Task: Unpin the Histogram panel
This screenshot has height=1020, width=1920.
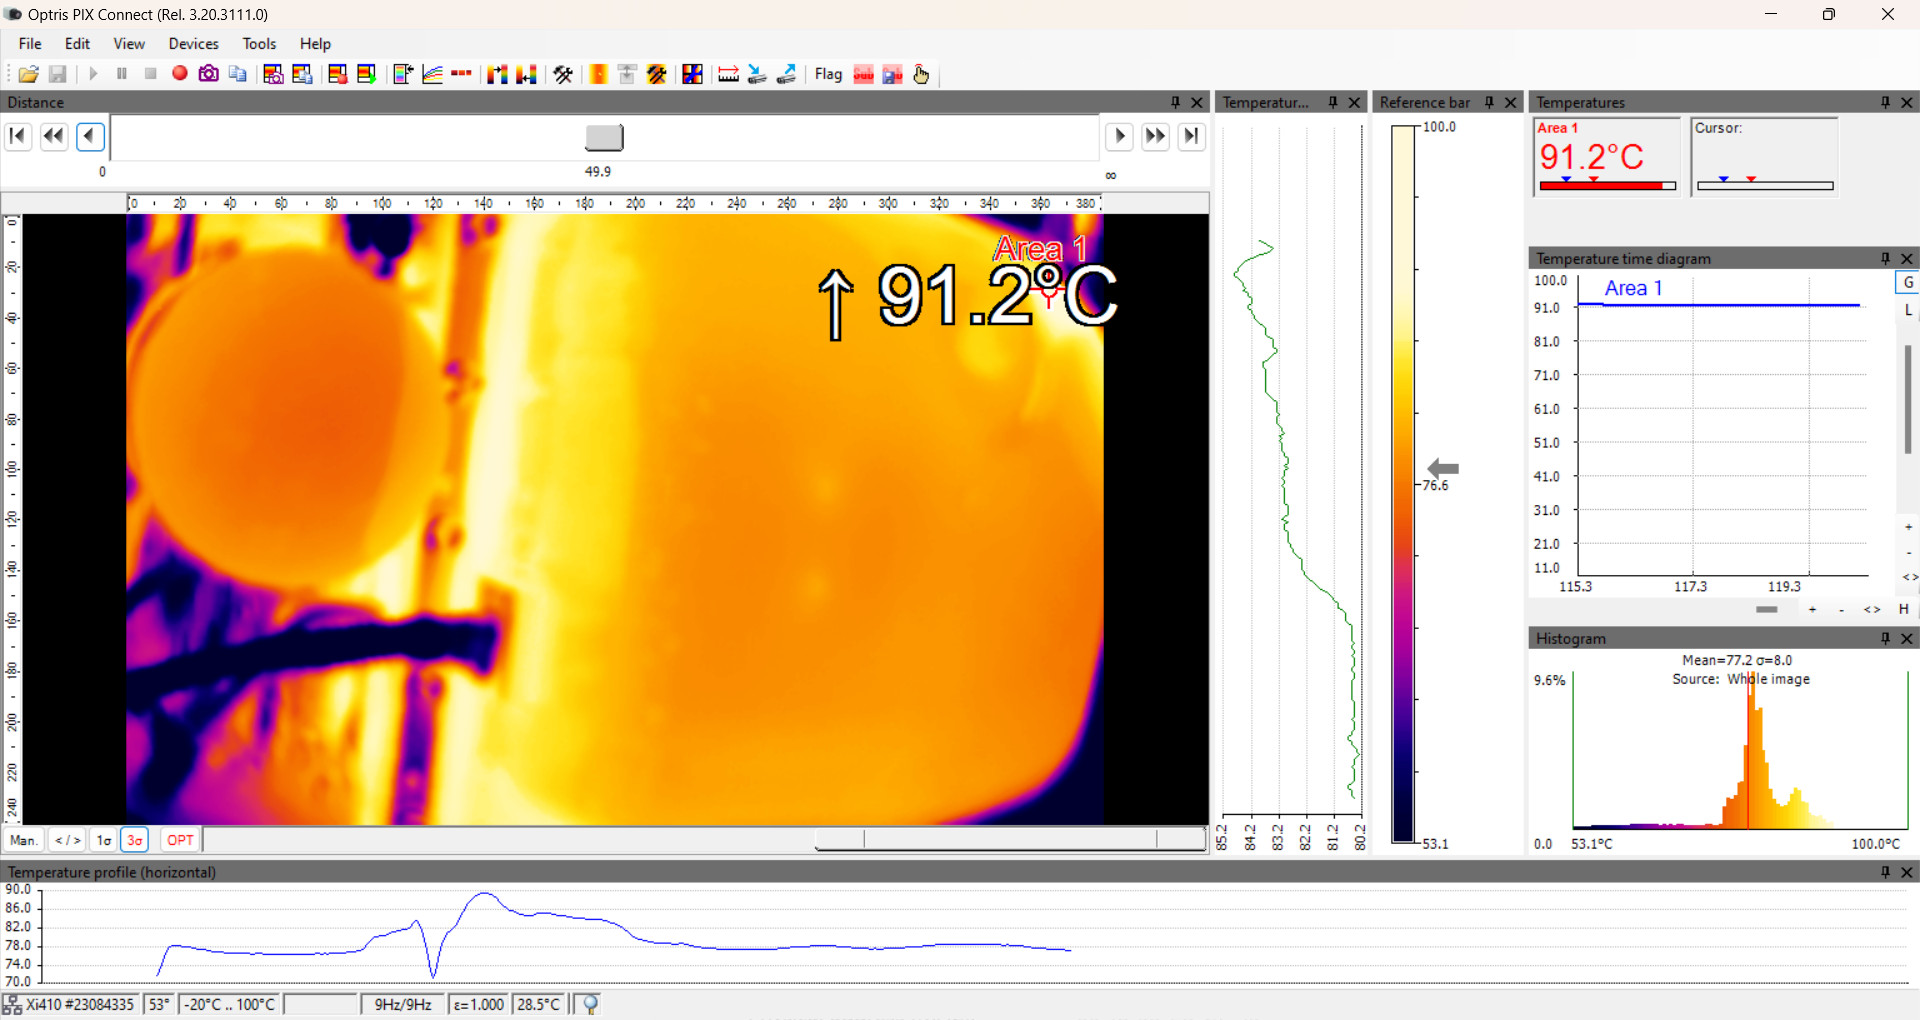Action: 1885,638
